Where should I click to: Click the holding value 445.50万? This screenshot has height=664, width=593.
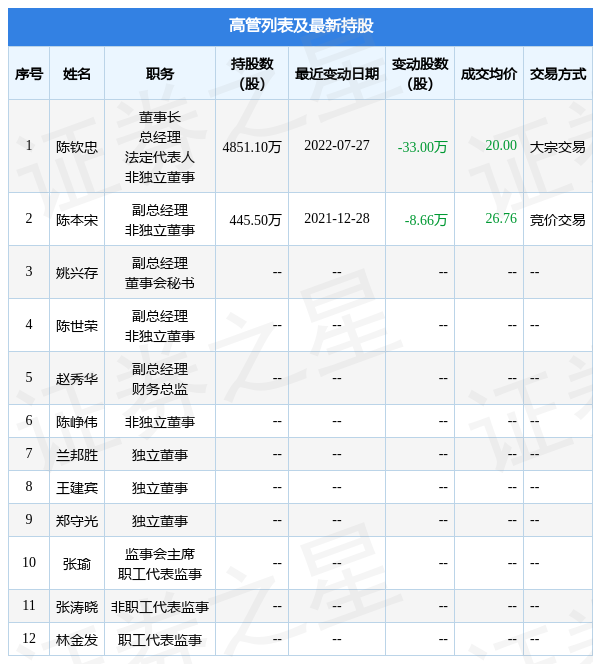(255, 220)
